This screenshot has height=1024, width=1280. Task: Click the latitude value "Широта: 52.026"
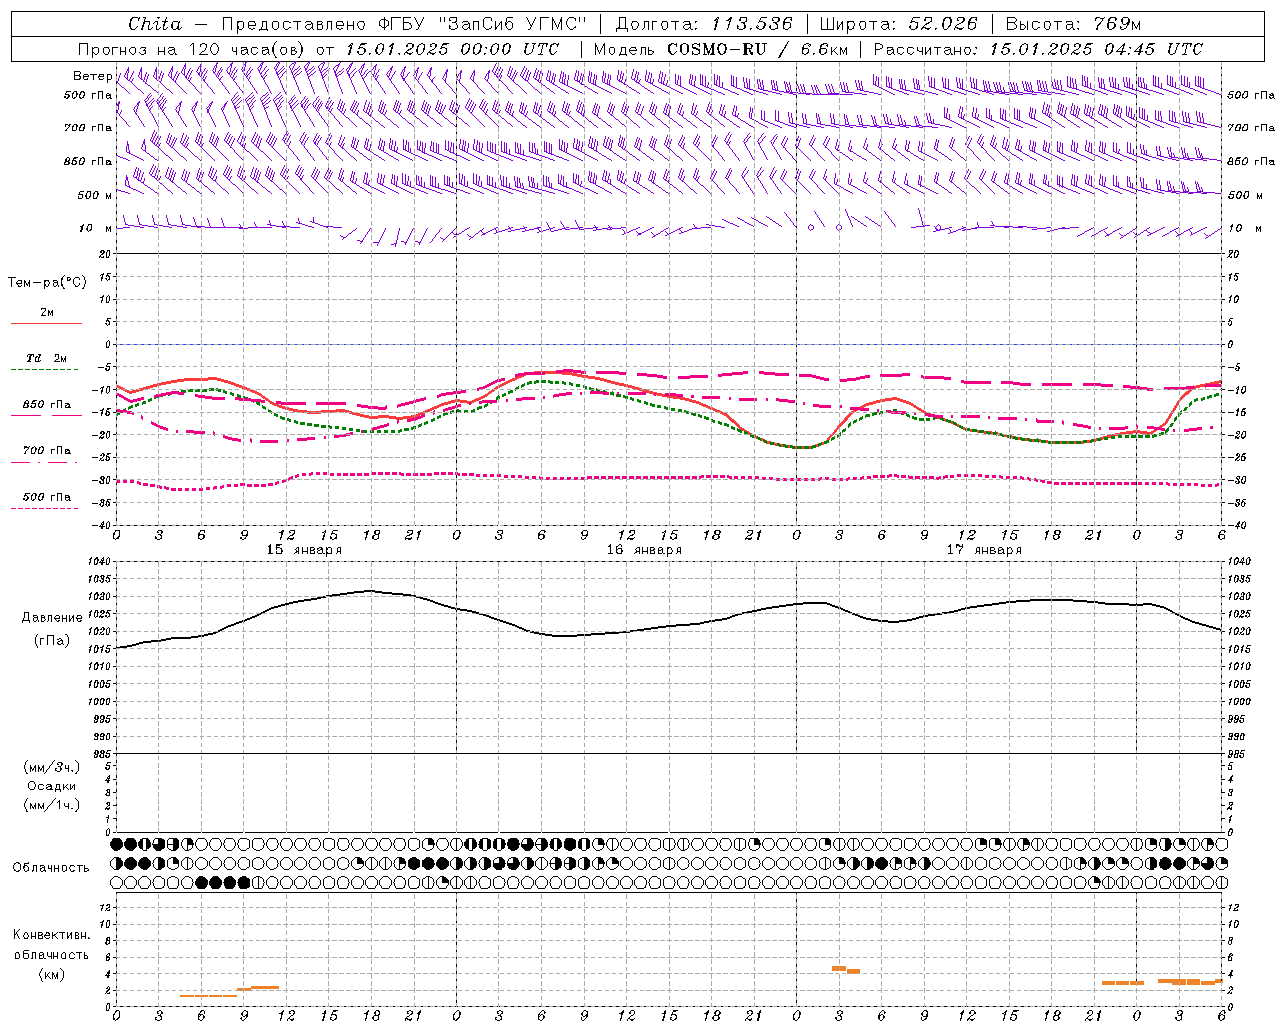point(898,24)
